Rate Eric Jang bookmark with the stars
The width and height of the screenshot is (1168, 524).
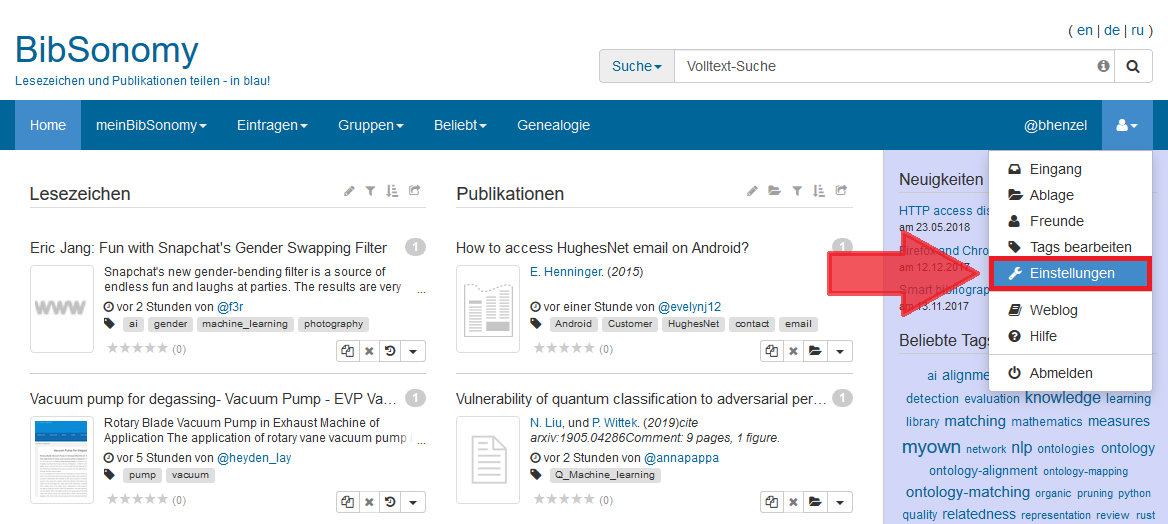138,348
